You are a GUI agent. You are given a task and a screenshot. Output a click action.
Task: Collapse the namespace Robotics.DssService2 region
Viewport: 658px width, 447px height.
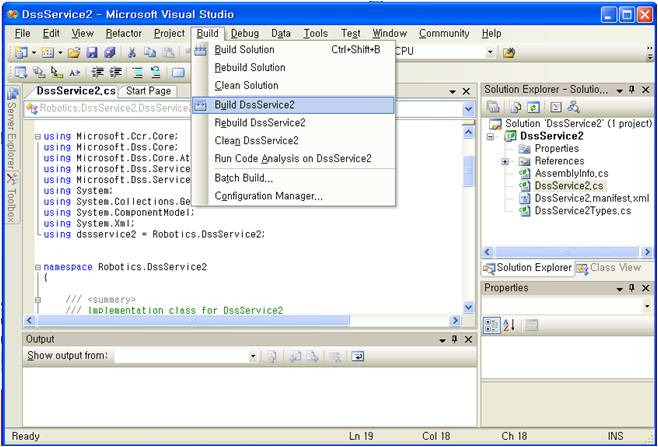38,267
